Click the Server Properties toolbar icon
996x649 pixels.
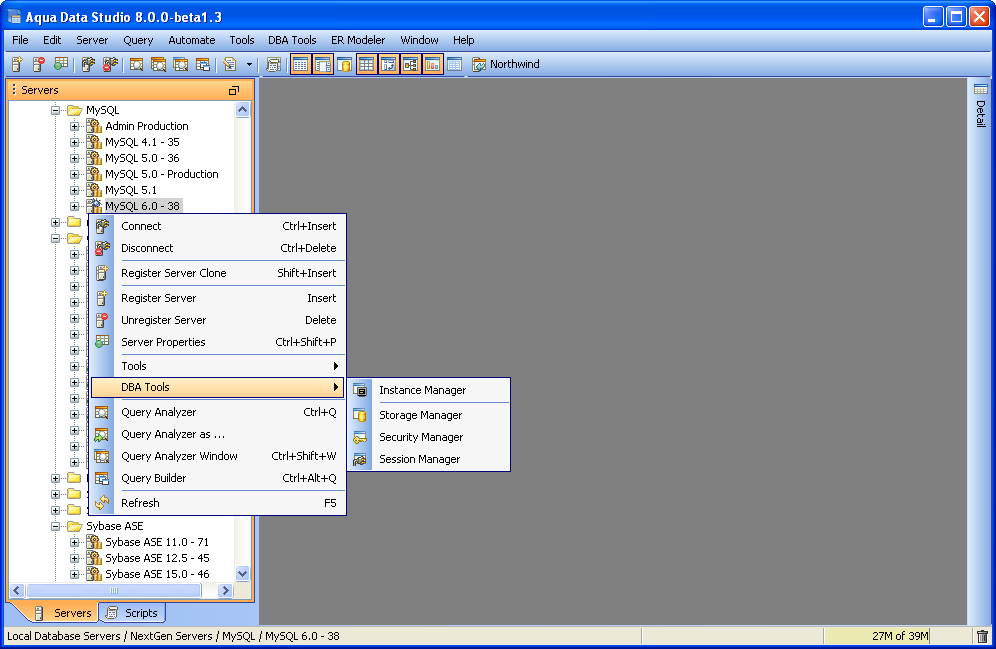tap(61, 64)
